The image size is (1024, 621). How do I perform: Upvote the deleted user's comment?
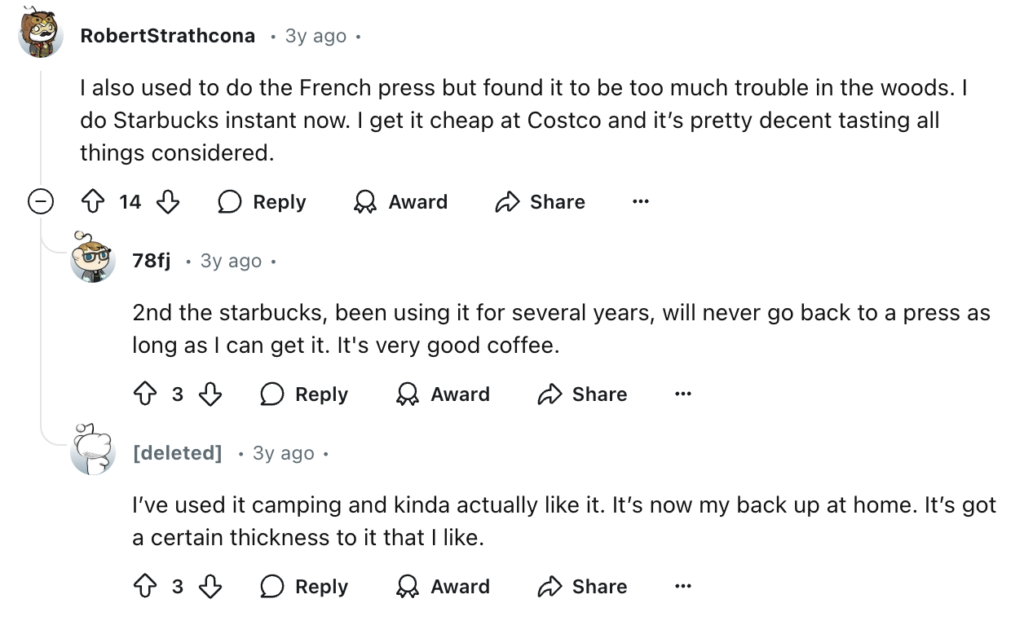click(145, 586)
